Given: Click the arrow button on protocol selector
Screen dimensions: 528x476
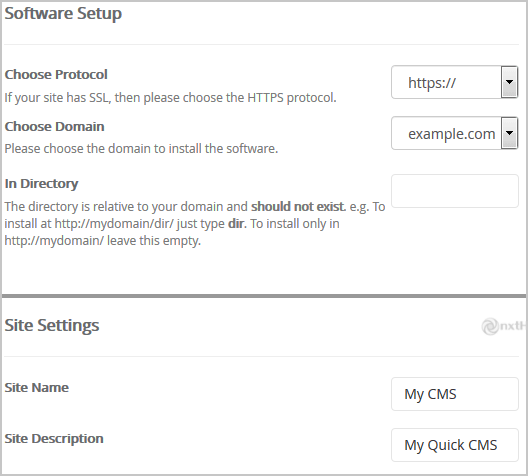Looking at the screenshot, I should pos(509,82).
